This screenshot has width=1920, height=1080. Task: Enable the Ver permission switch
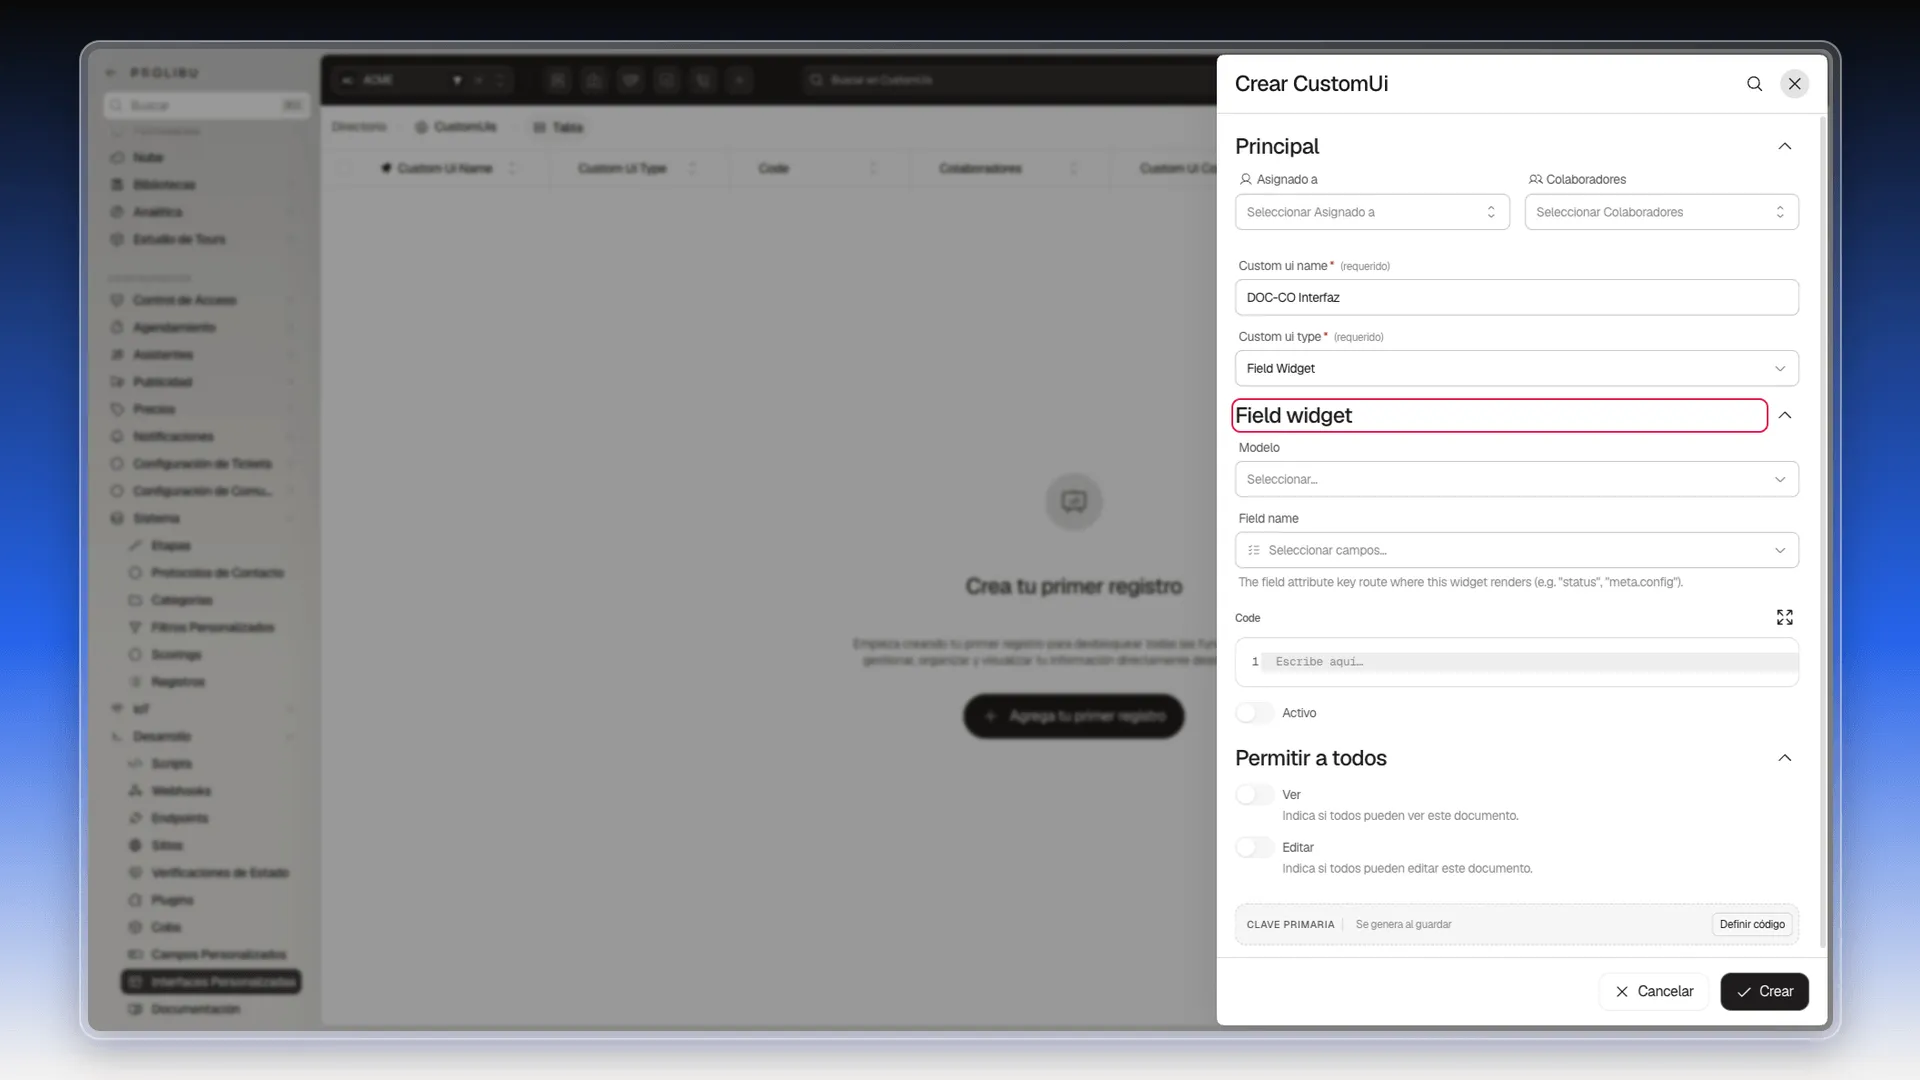(1254, 795)
